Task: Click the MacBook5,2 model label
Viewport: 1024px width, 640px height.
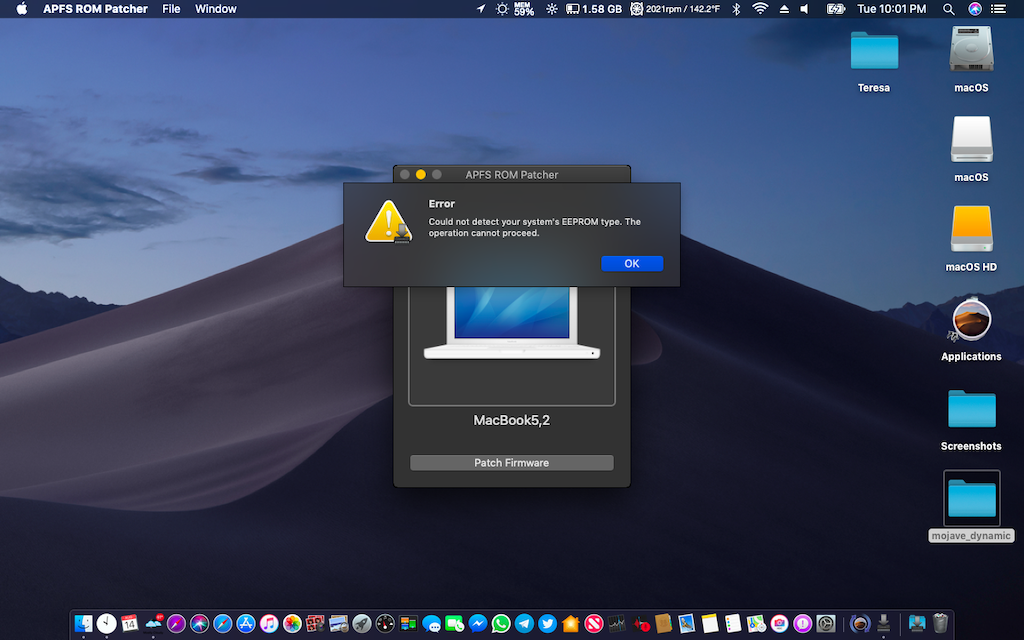Action: tap(511, 420)
